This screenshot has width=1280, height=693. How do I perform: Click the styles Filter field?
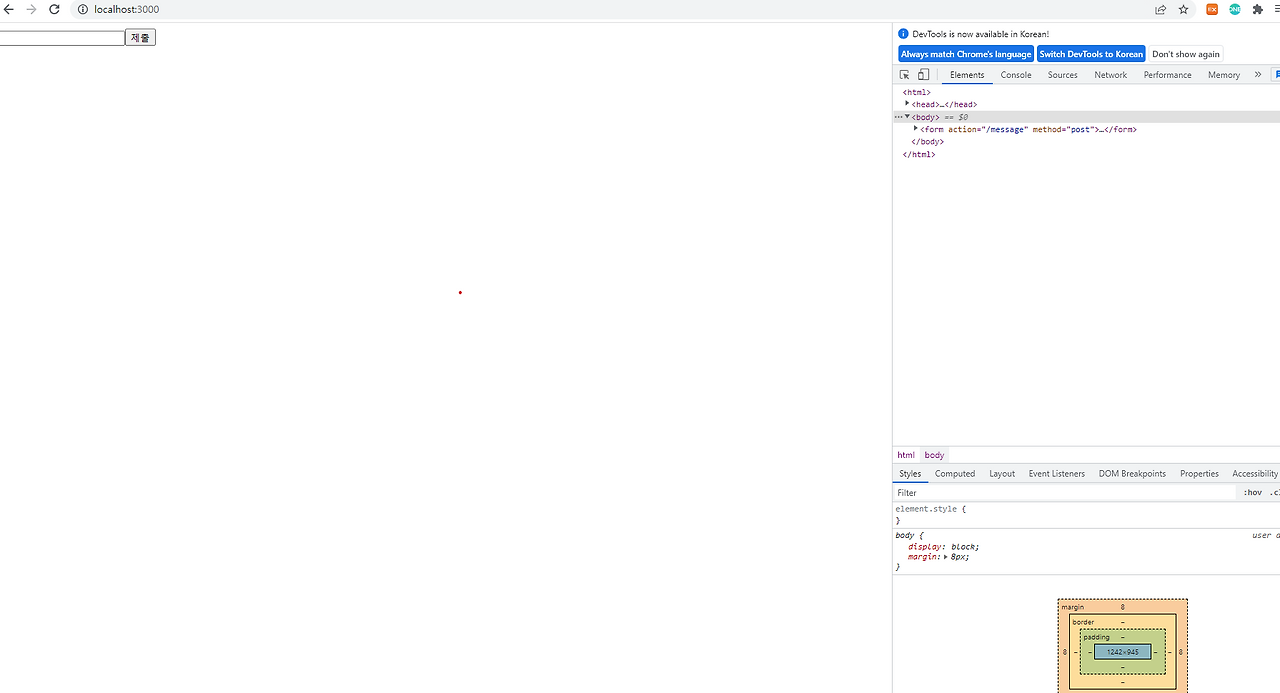coord(1065,493)
